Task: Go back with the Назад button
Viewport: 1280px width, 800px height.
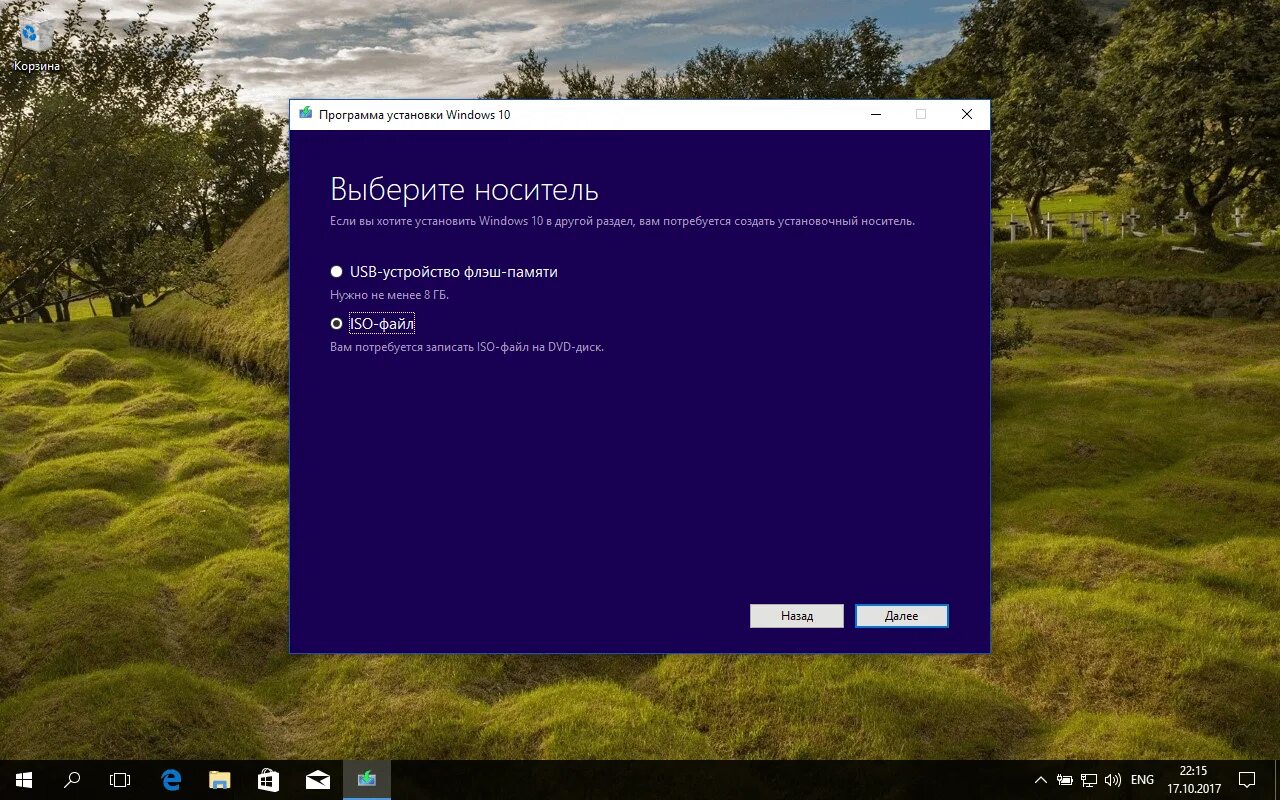Action: point(796,616)
